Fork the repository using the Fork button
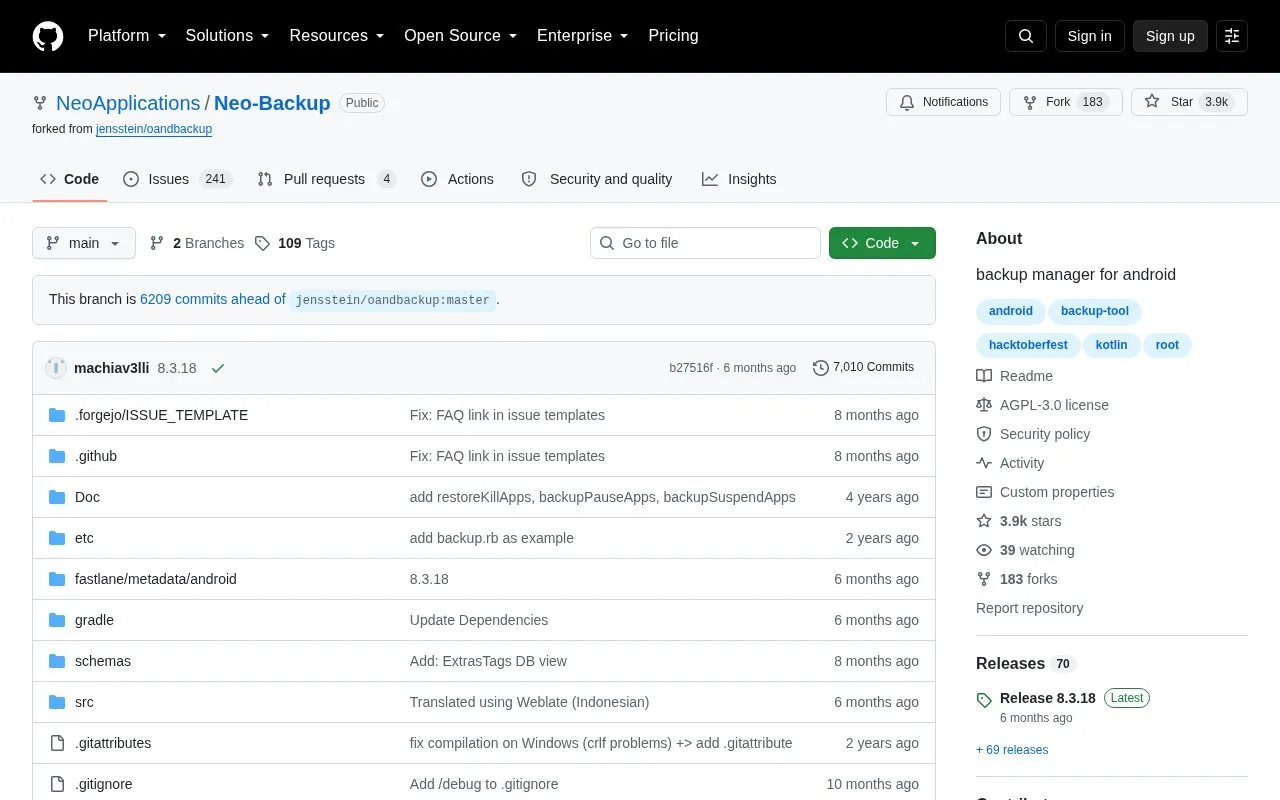The width and height of the screenshot is (1280, 800). pos(1066,102)
